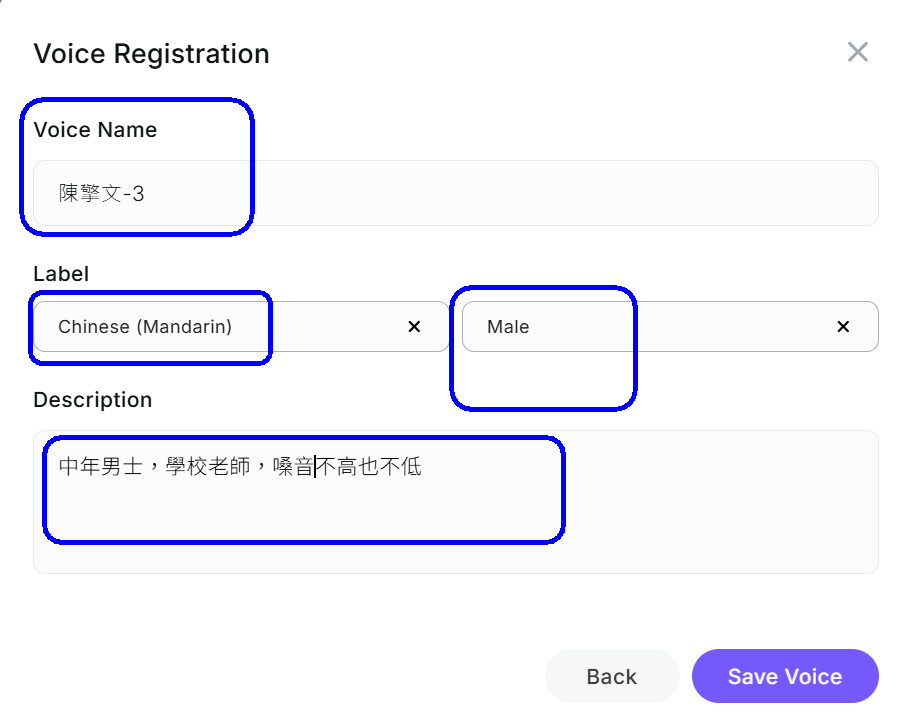The width and height of the screenshot is (904, 727).
Task: Click the "Voice Name" field label
Action: click(x=95, y=130)
